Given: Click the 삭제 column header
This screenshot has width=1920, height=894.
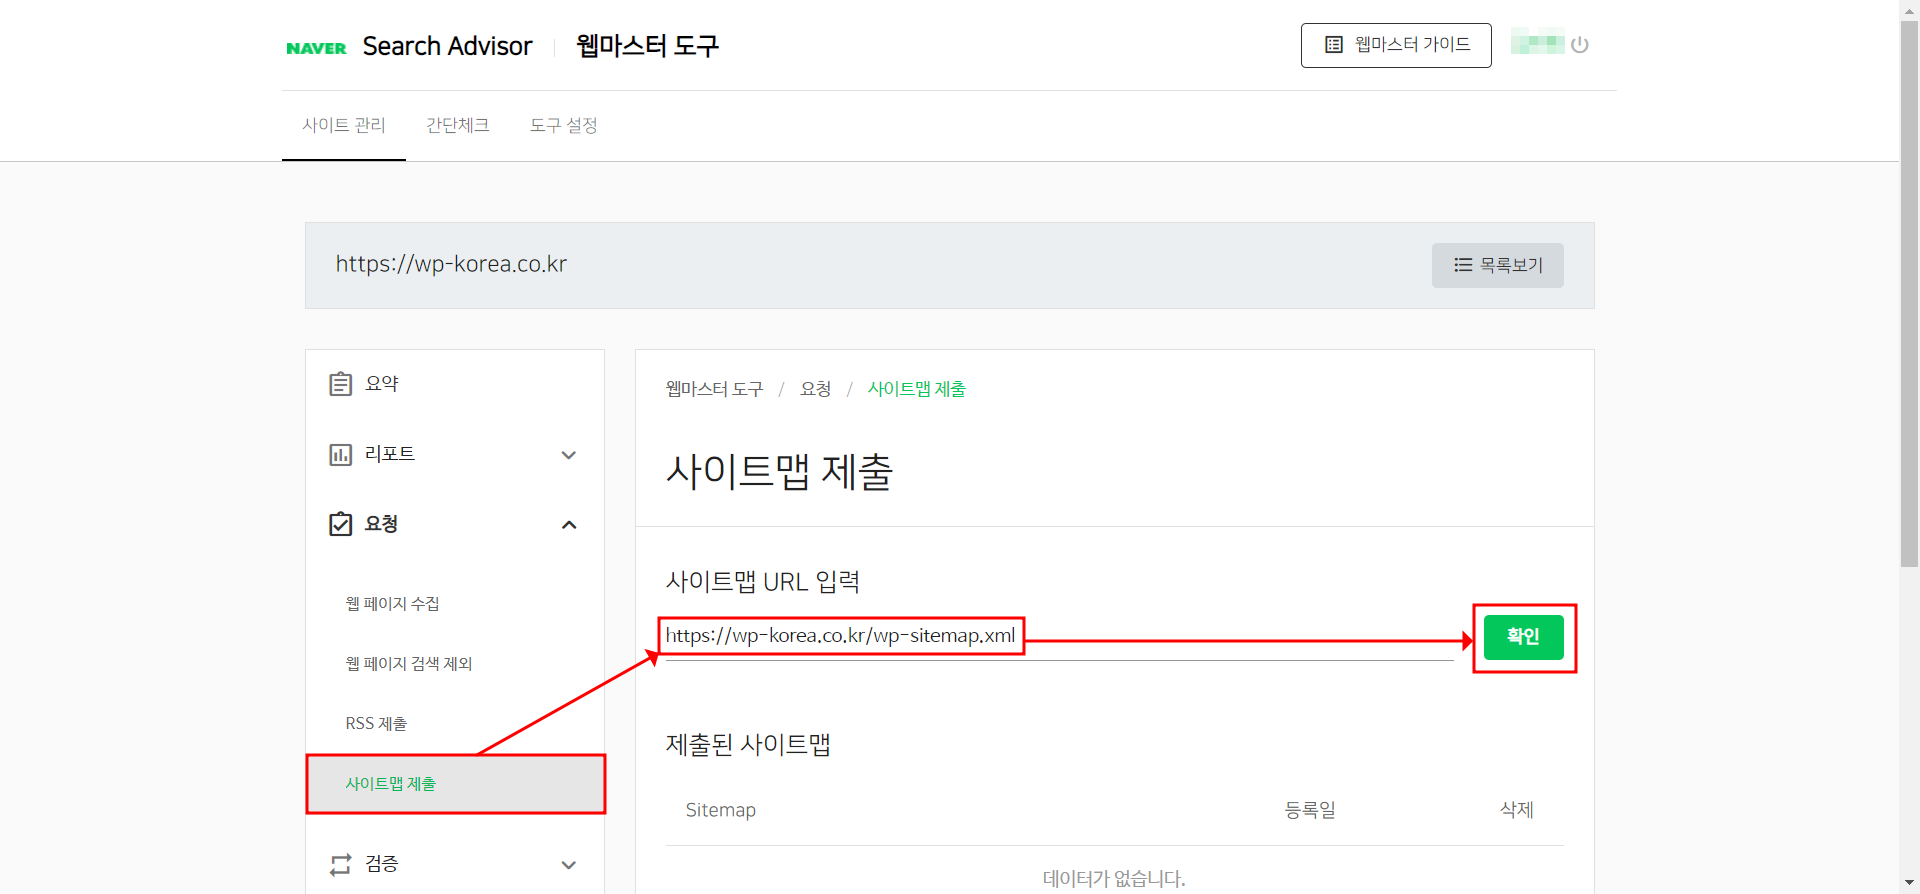Looking at the screenshot, I should coord(1517,810).
